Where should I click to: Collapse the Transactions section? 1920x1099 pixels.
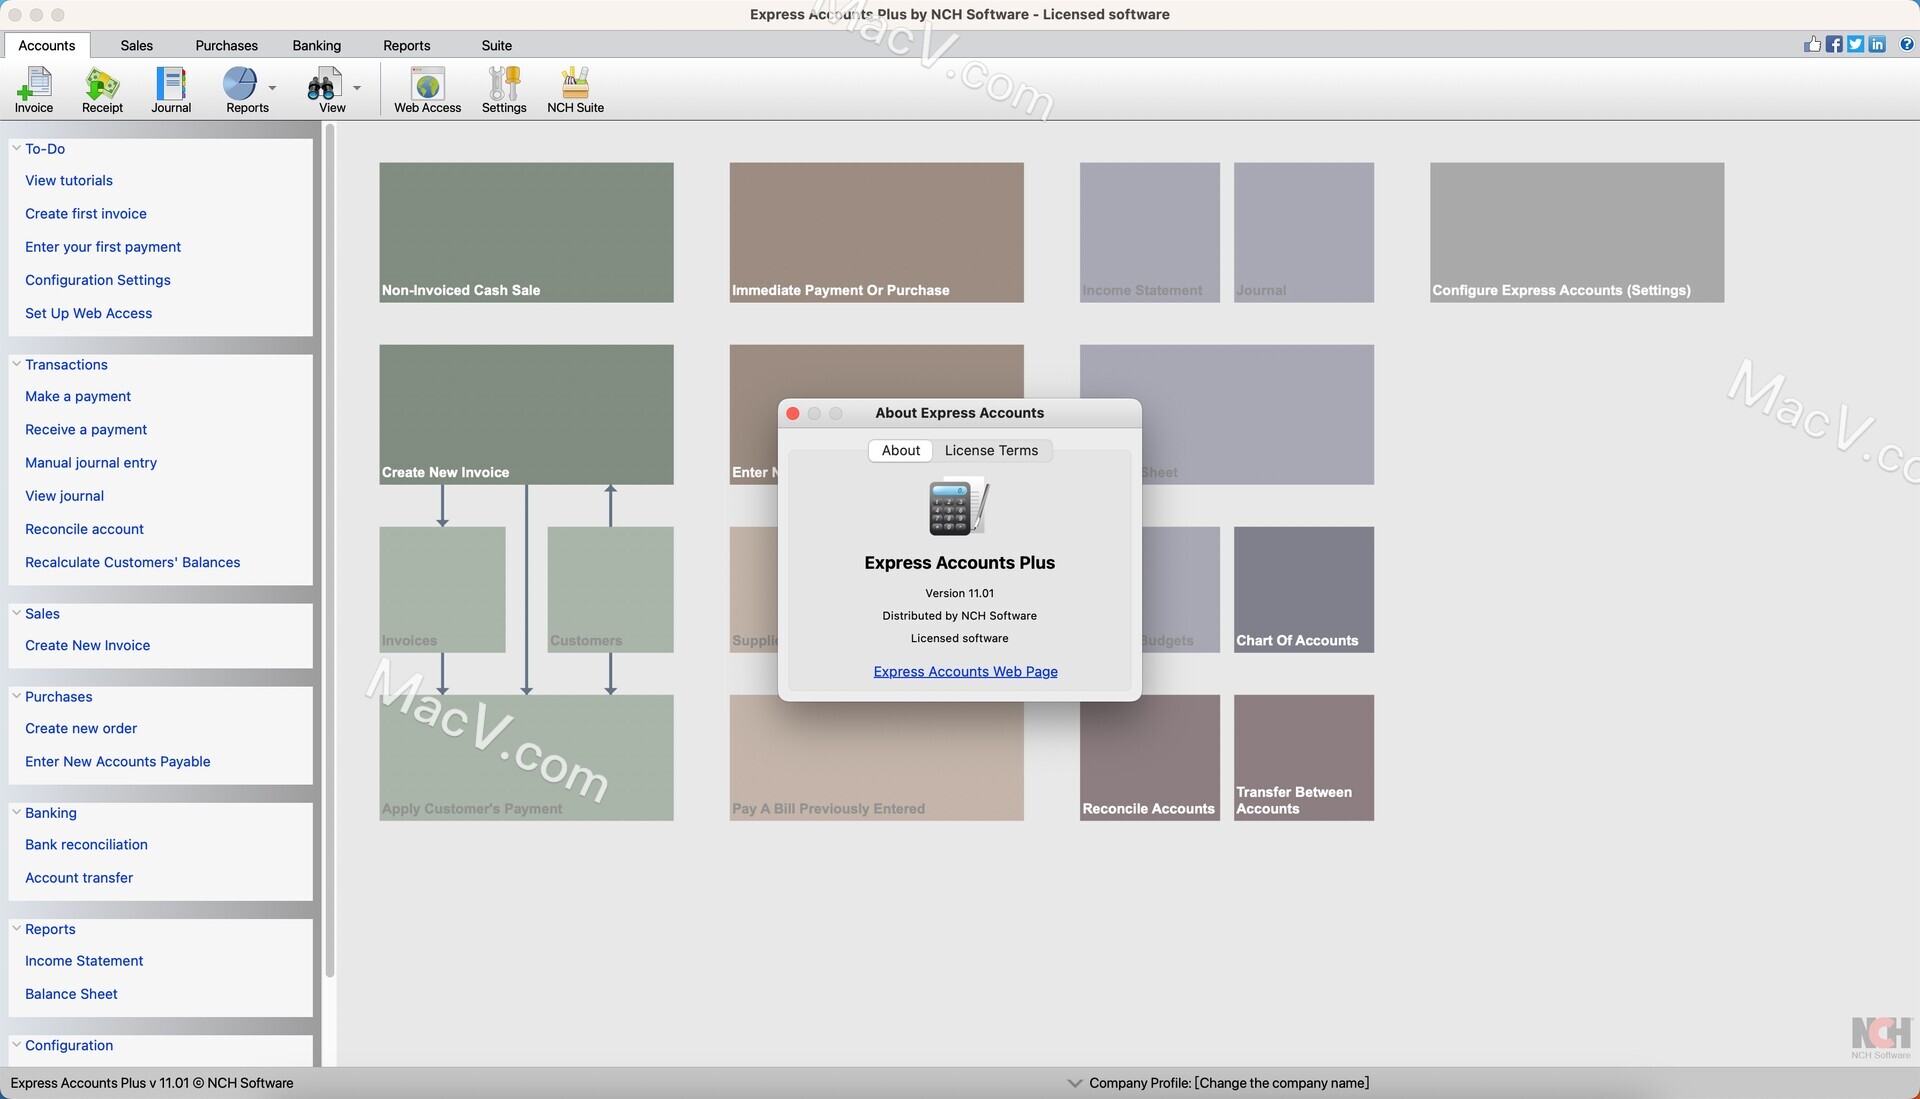click(x=16, y=364)
